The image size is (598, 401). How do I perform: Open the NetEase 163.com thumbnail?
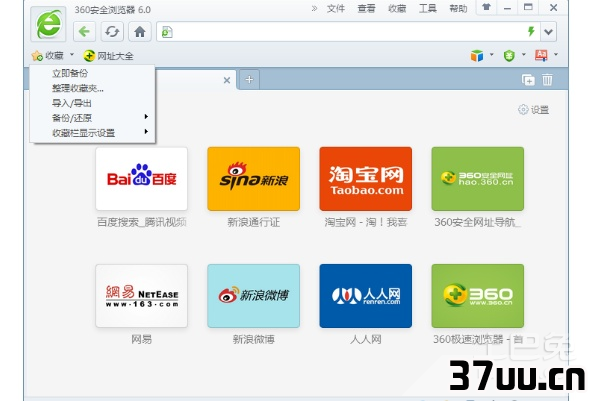[141, 296]
